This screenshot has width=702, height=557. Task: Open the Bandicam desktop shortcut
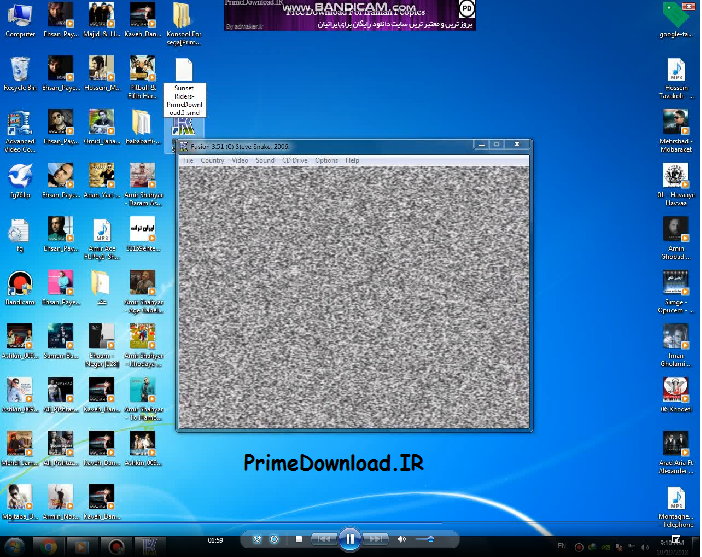20,288
